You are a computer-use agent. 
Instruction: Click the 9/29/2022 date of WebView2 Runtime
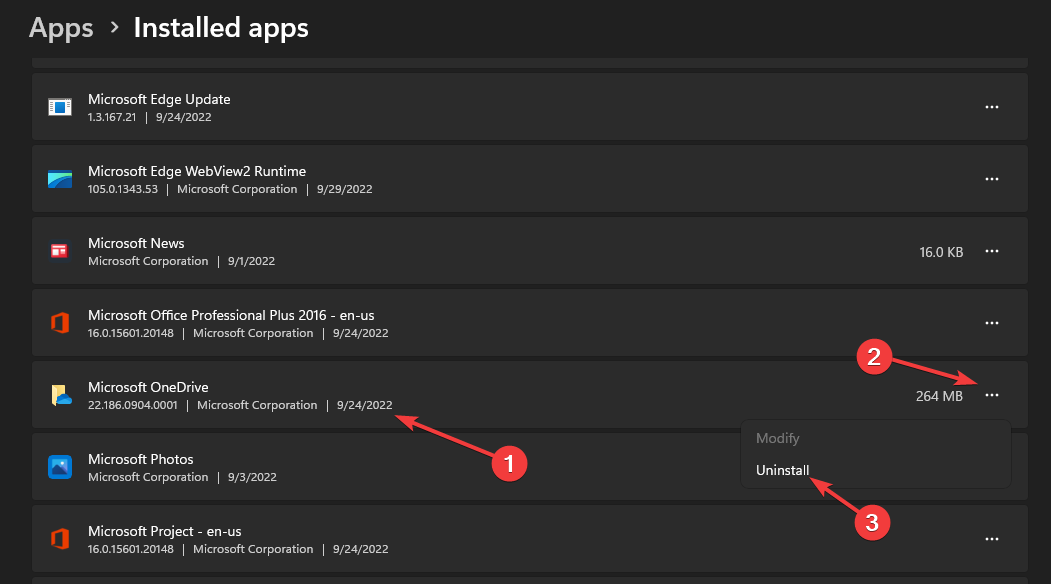click(345, 189)
